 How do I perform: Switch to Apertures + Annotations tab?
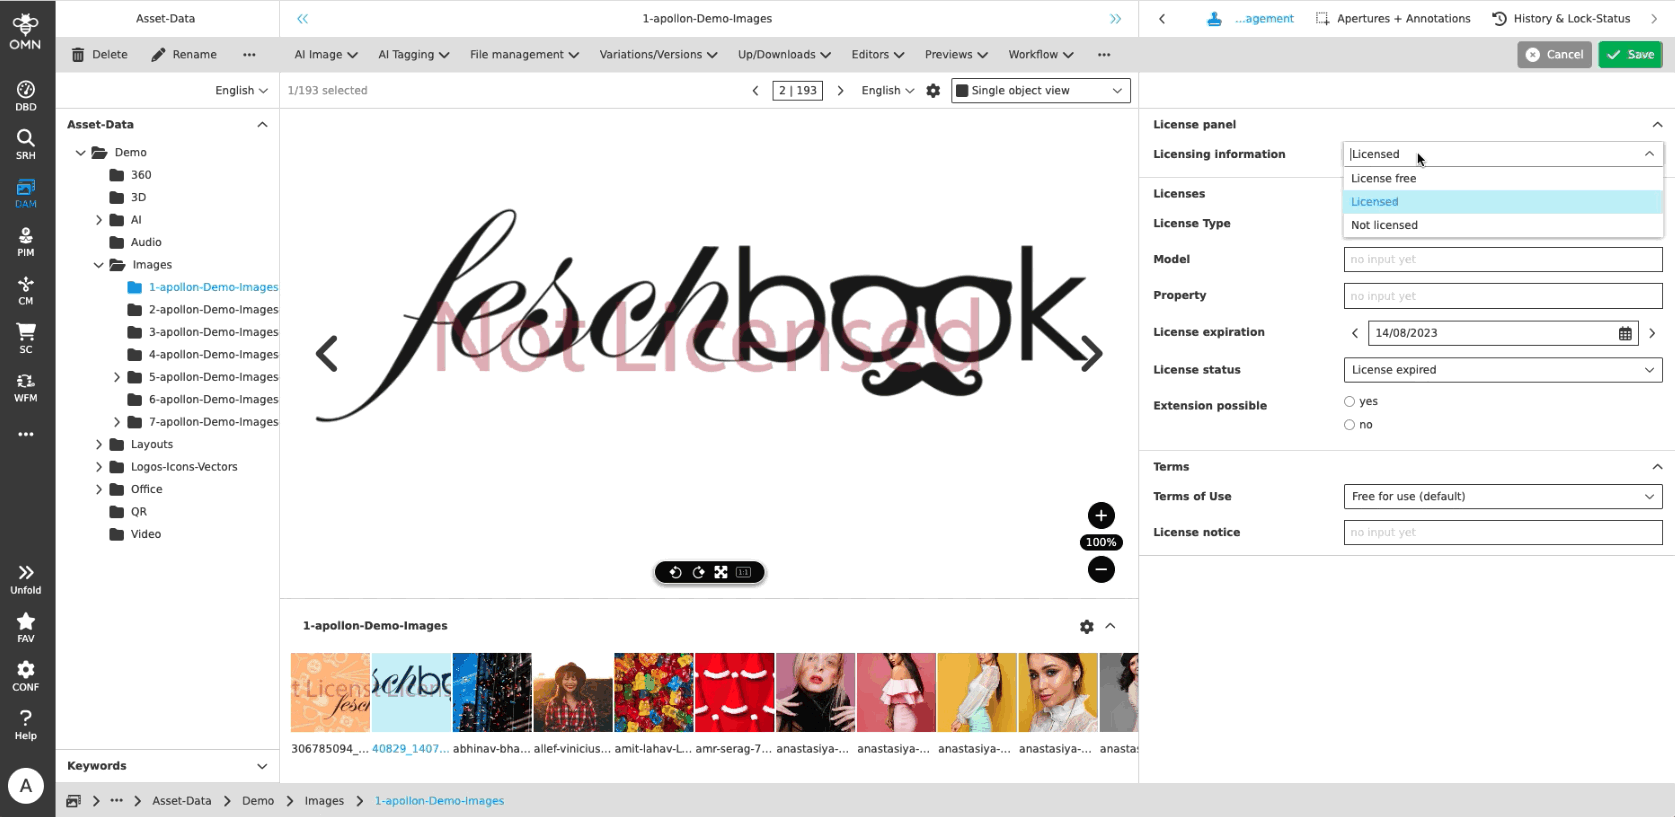pyautogui.click(x=1393, y=19)
